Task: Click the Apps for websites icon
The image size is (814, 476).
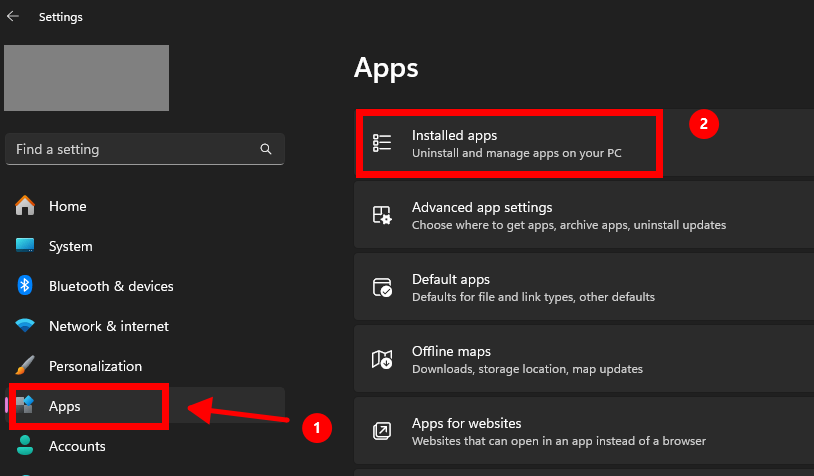Action: pos(382,431)
